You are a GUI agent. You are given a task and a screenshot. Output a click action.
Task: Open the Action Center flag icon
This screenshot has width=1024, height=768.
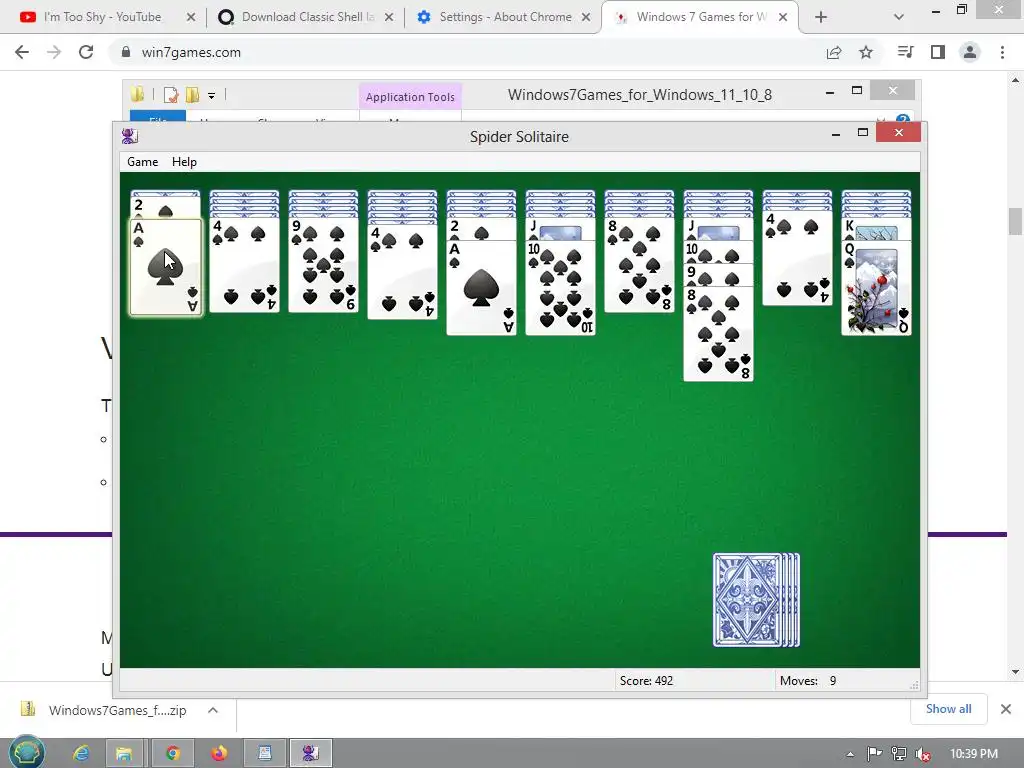[874, 754]
